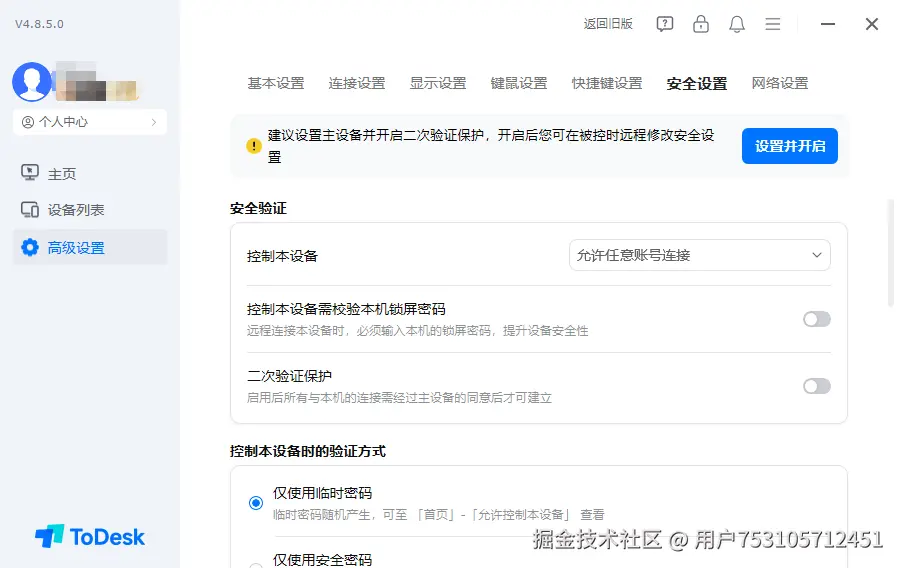Click the chevron beside 个人中心
This screenshot has width=900, height=568.
click(x=154, y=122)
